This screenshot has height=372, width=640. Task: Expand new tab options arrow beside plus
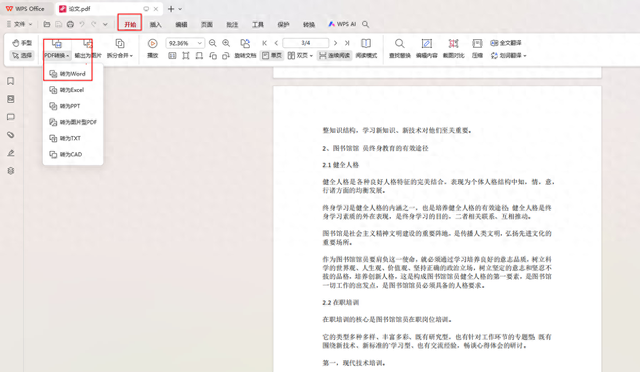coord(180,9)
